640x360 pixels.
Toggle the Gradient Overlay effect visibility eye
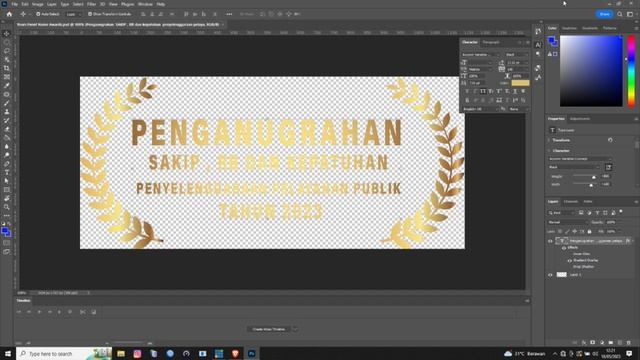click(x=569, y=260)
